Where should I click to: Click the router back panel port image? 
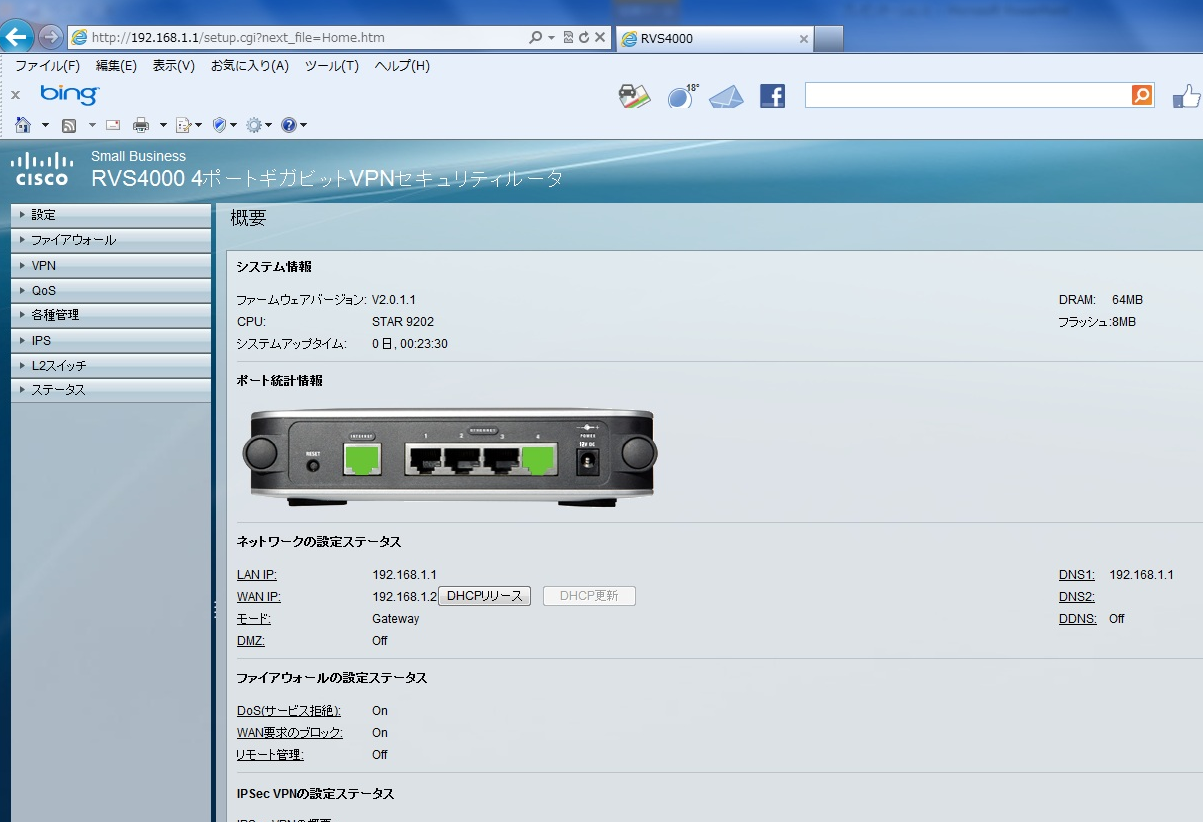tap(450, 457)
